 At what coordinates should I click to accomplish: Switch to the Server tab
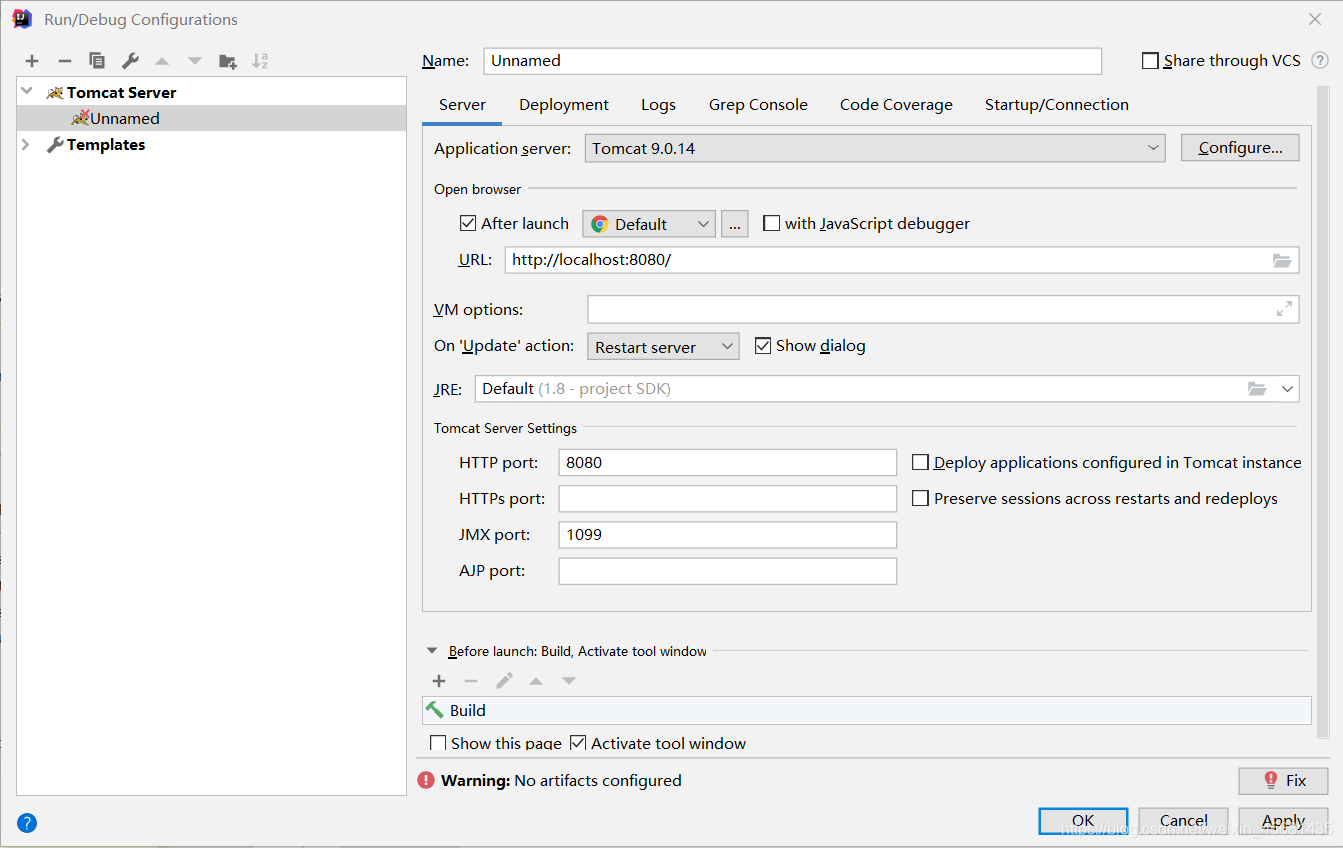(462, 105)
